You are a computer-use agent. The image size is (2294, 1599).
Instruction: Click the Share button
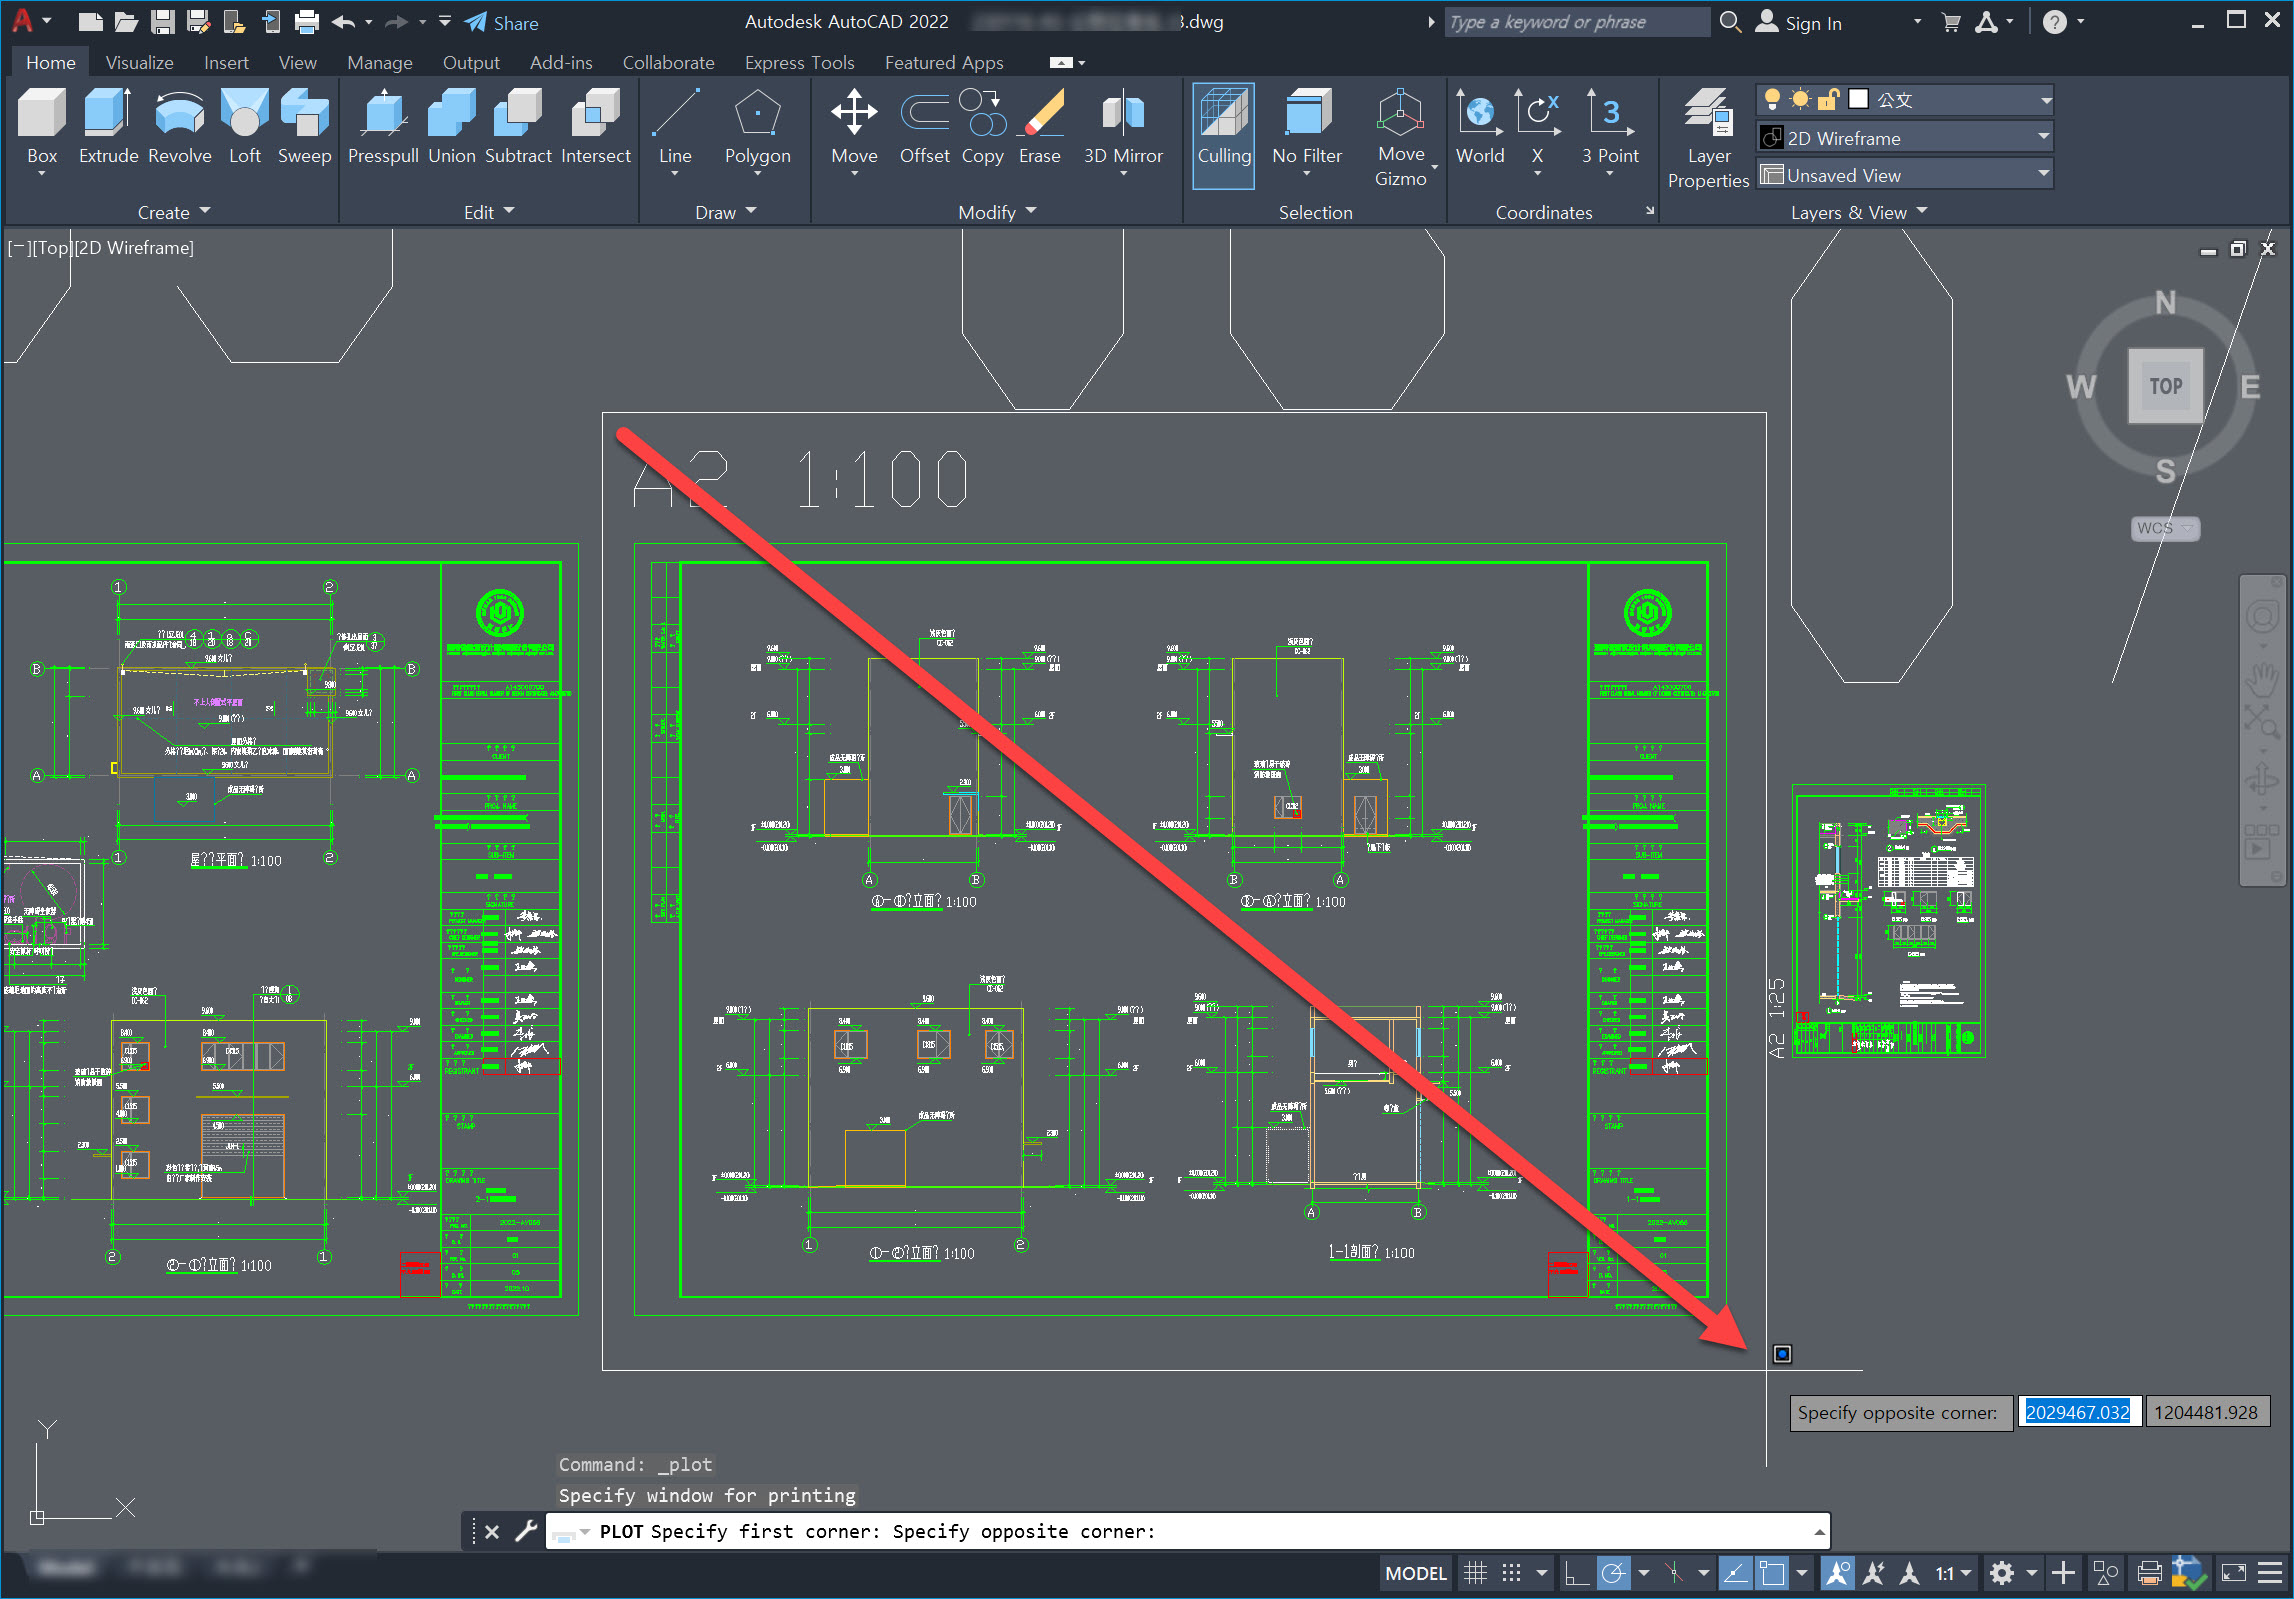(502, 22)
